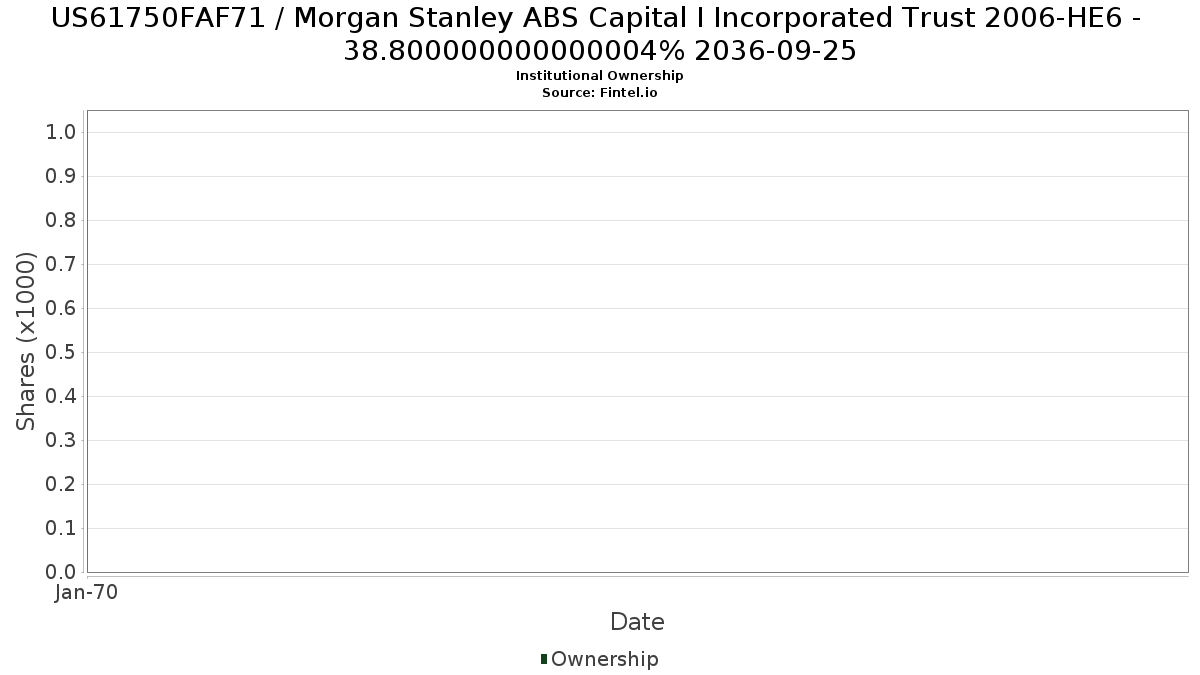The height and width of the screenshot is (675, 1200).
Task: Click the 0.0 y-axis tick label
Action: click(61, 572)
